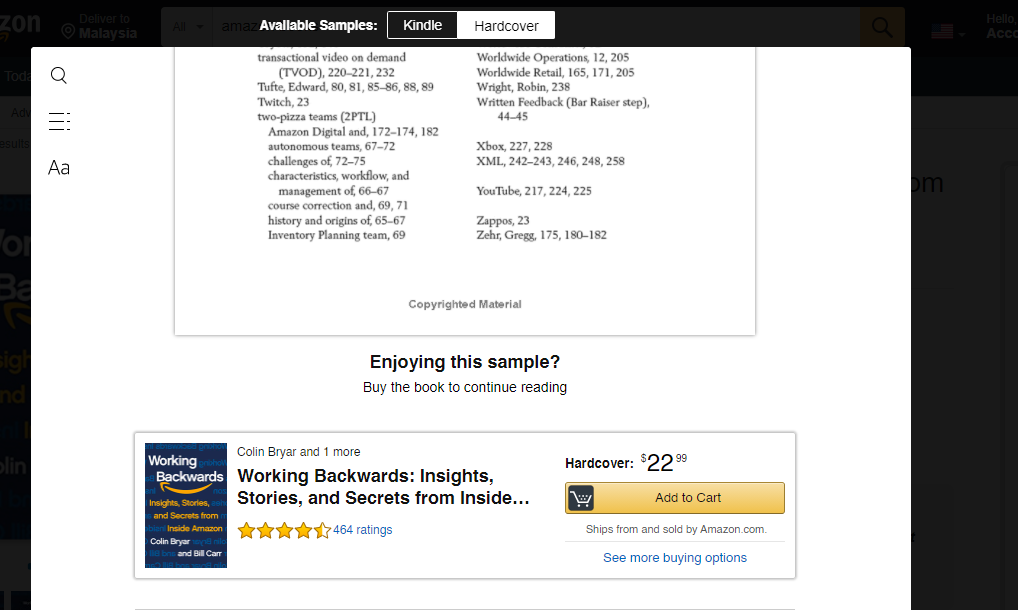View the 464 ratings link
The image size is (1018, 610).
(x=363, y=529)
